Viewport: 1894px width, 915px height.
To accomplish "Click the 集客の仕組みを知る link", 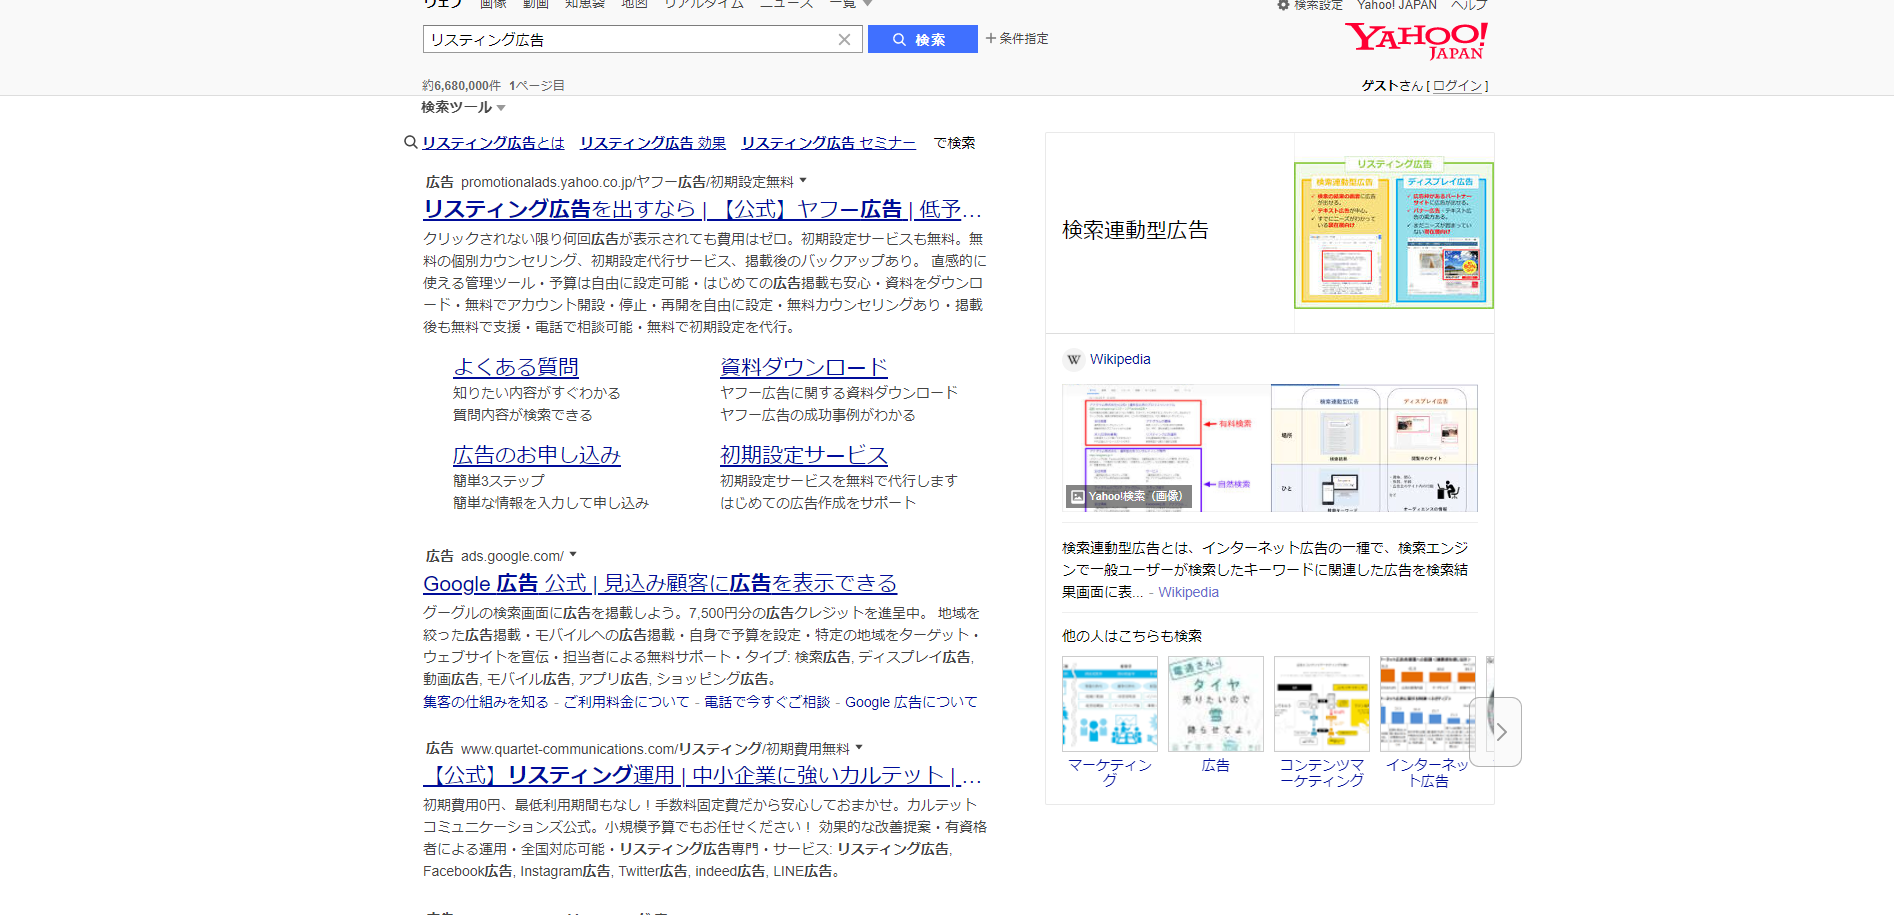I will pyautogui.click(x=486, y=702).
